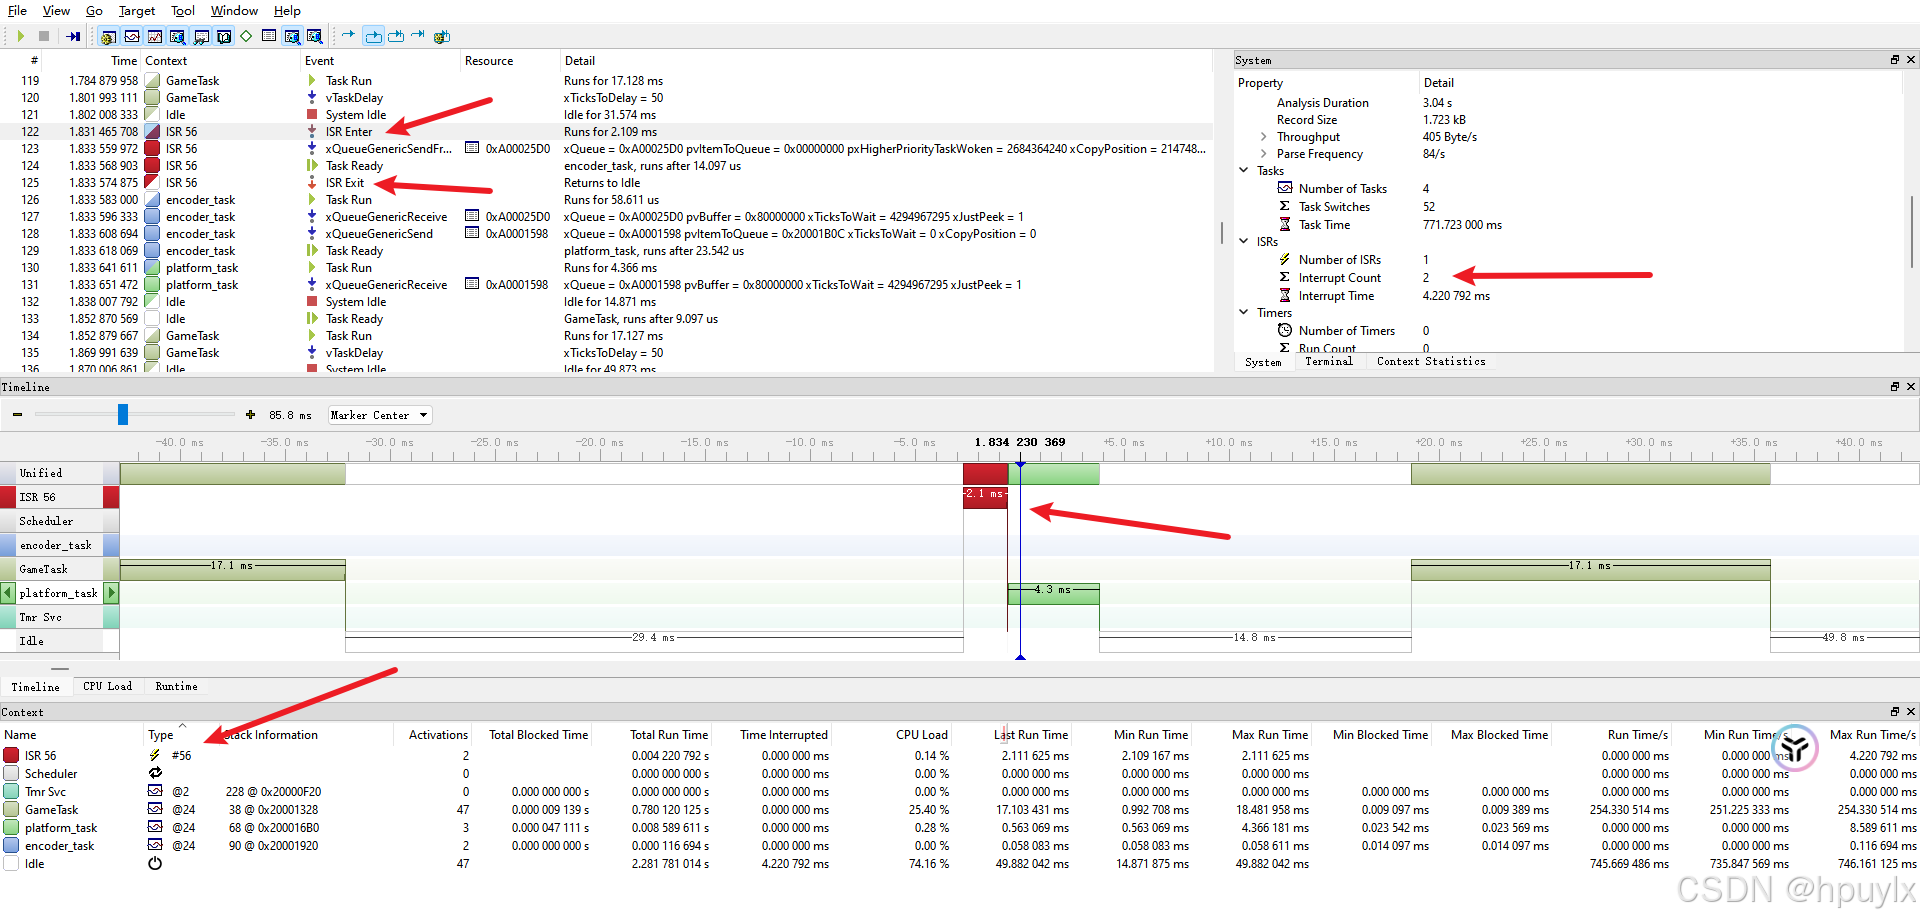Switch to the Context Statistics tab
Viewport: 1920px width, 921px height.
[1431, 362]
